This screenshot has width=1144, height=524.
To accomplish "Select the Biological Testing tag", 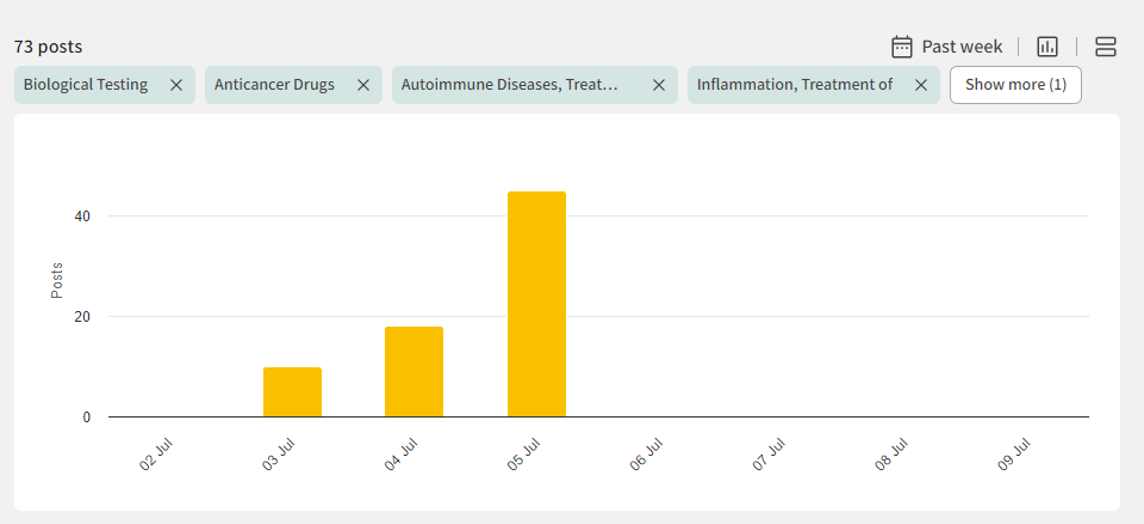I will tap(86, 85).
